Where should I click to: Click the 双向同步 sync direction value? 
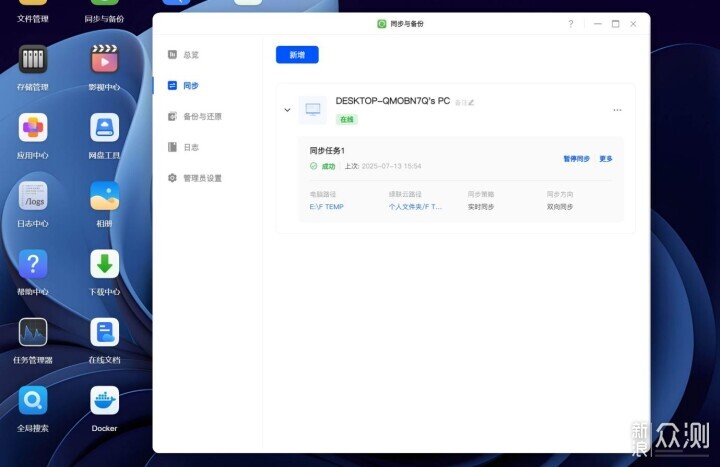(560, 207)
